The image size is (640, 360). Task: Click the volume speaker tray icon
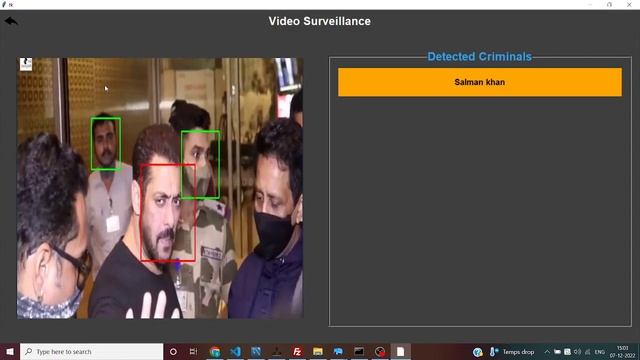pyautogui.click(x=577, y=351)
